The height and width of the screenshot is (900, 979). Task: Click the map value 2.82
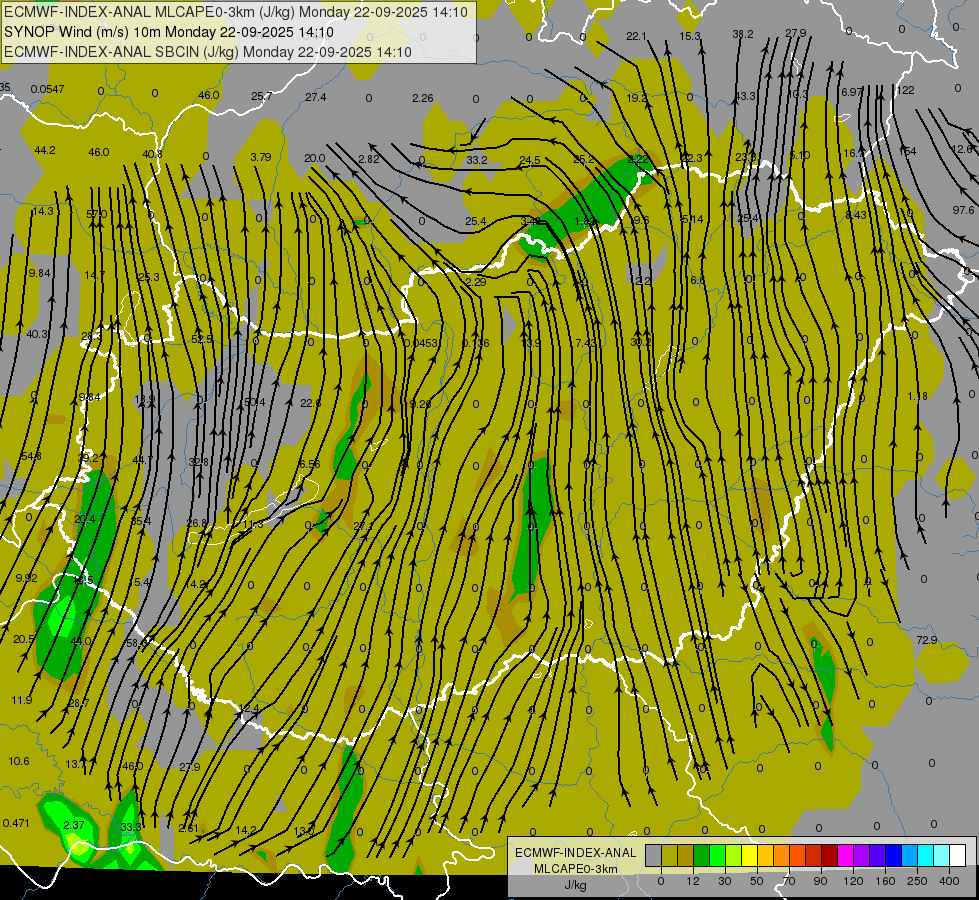369,159
